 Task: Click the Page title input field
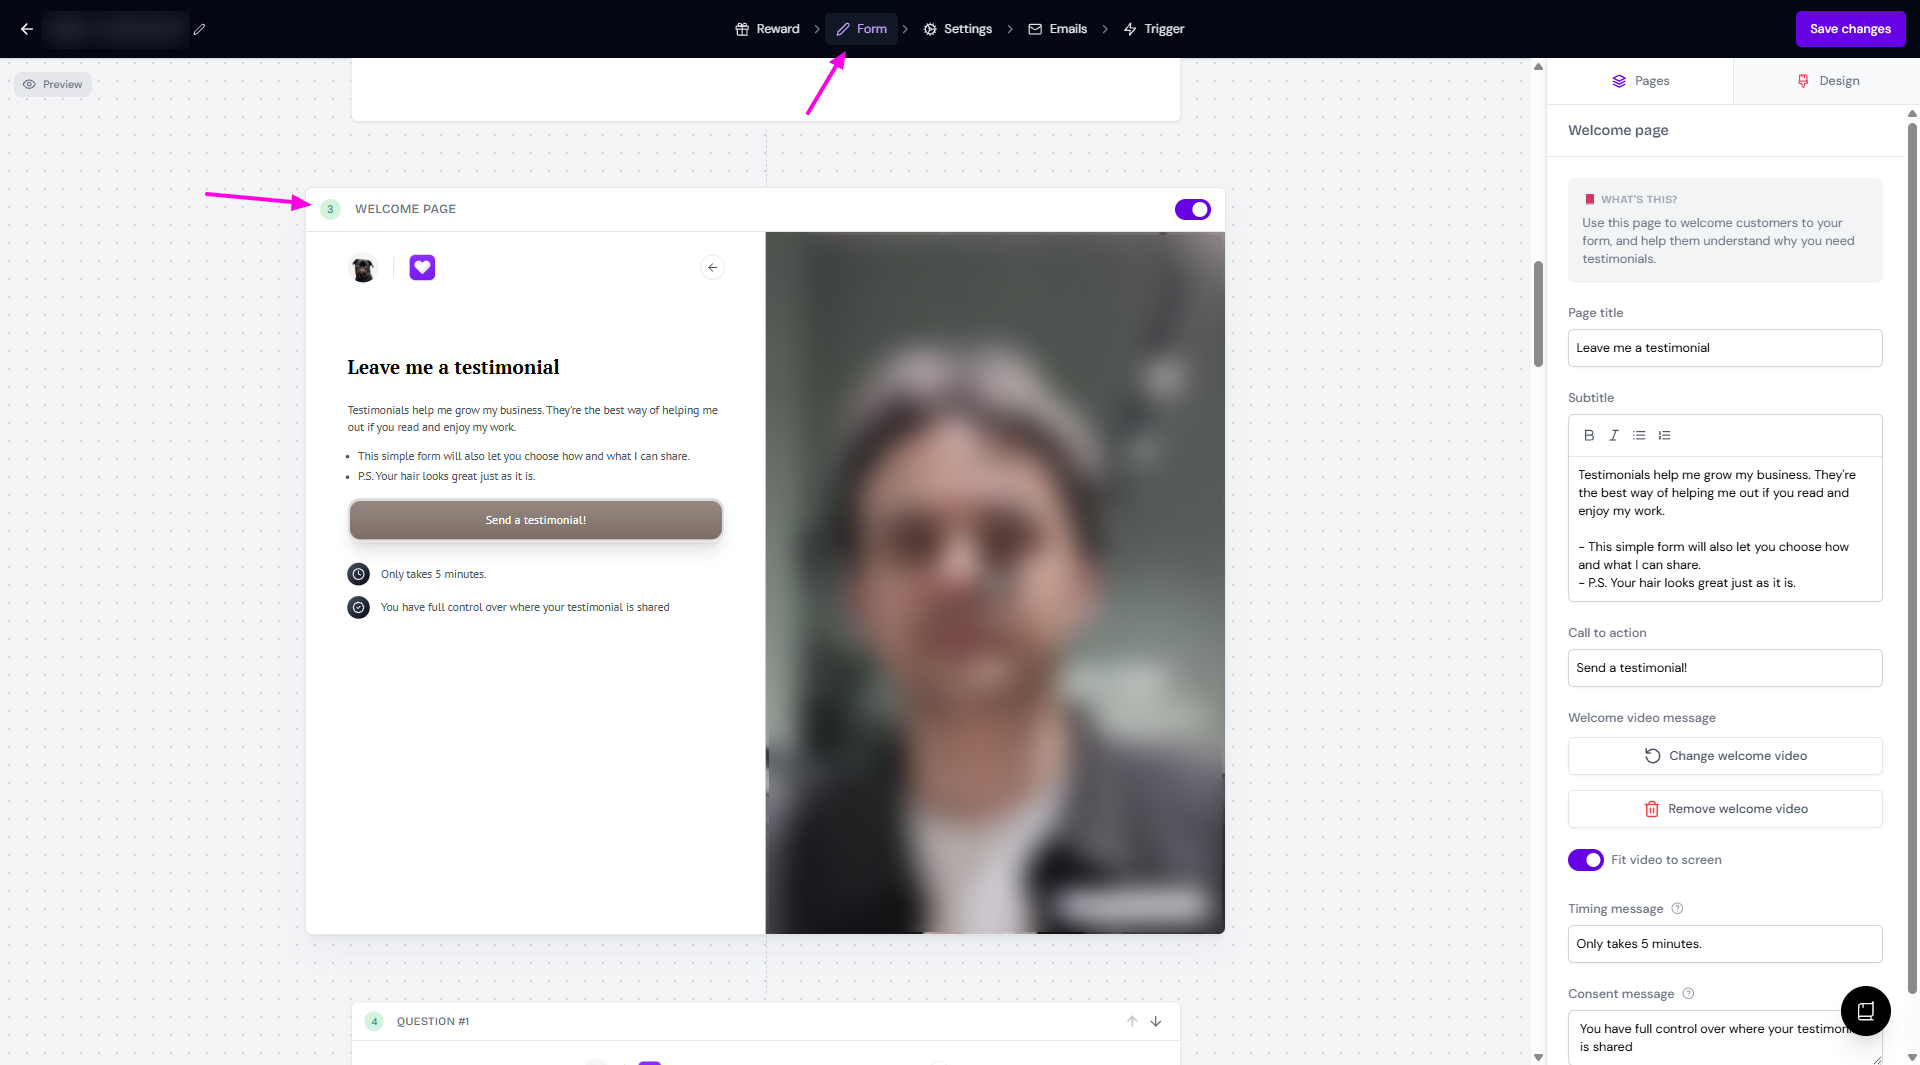pos(1725,348)
